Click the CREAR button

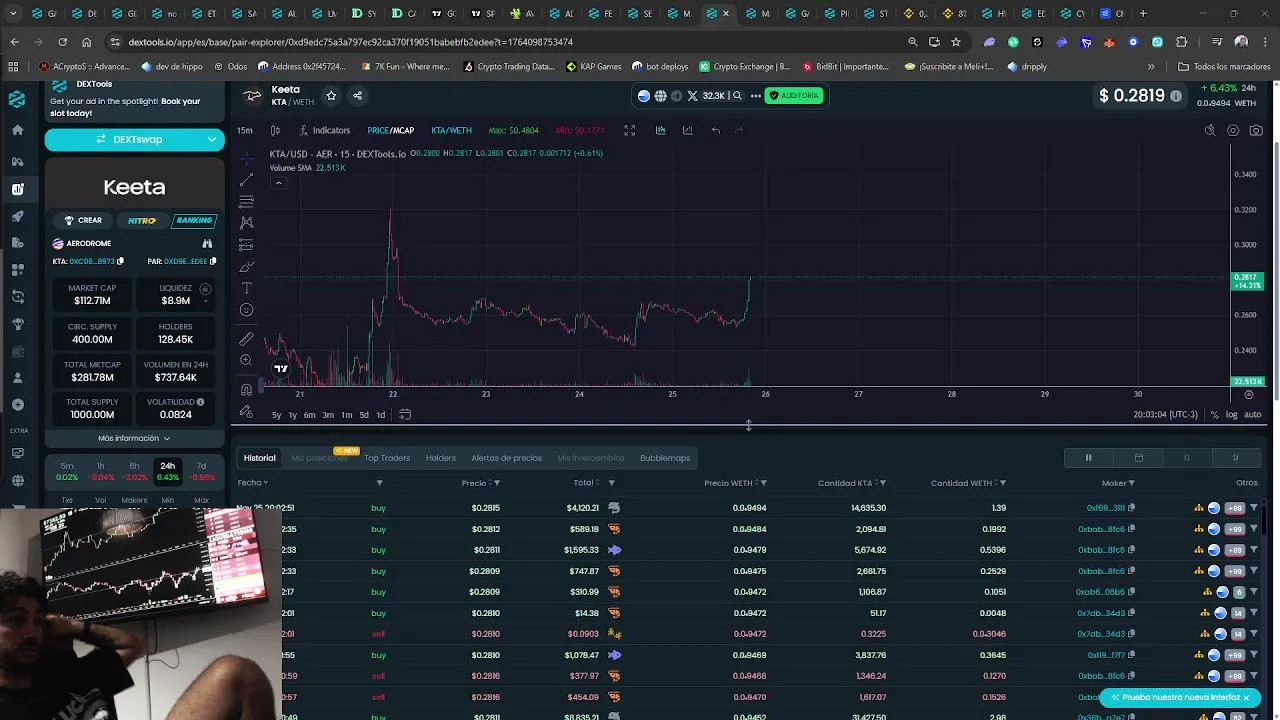coord(83,220)
